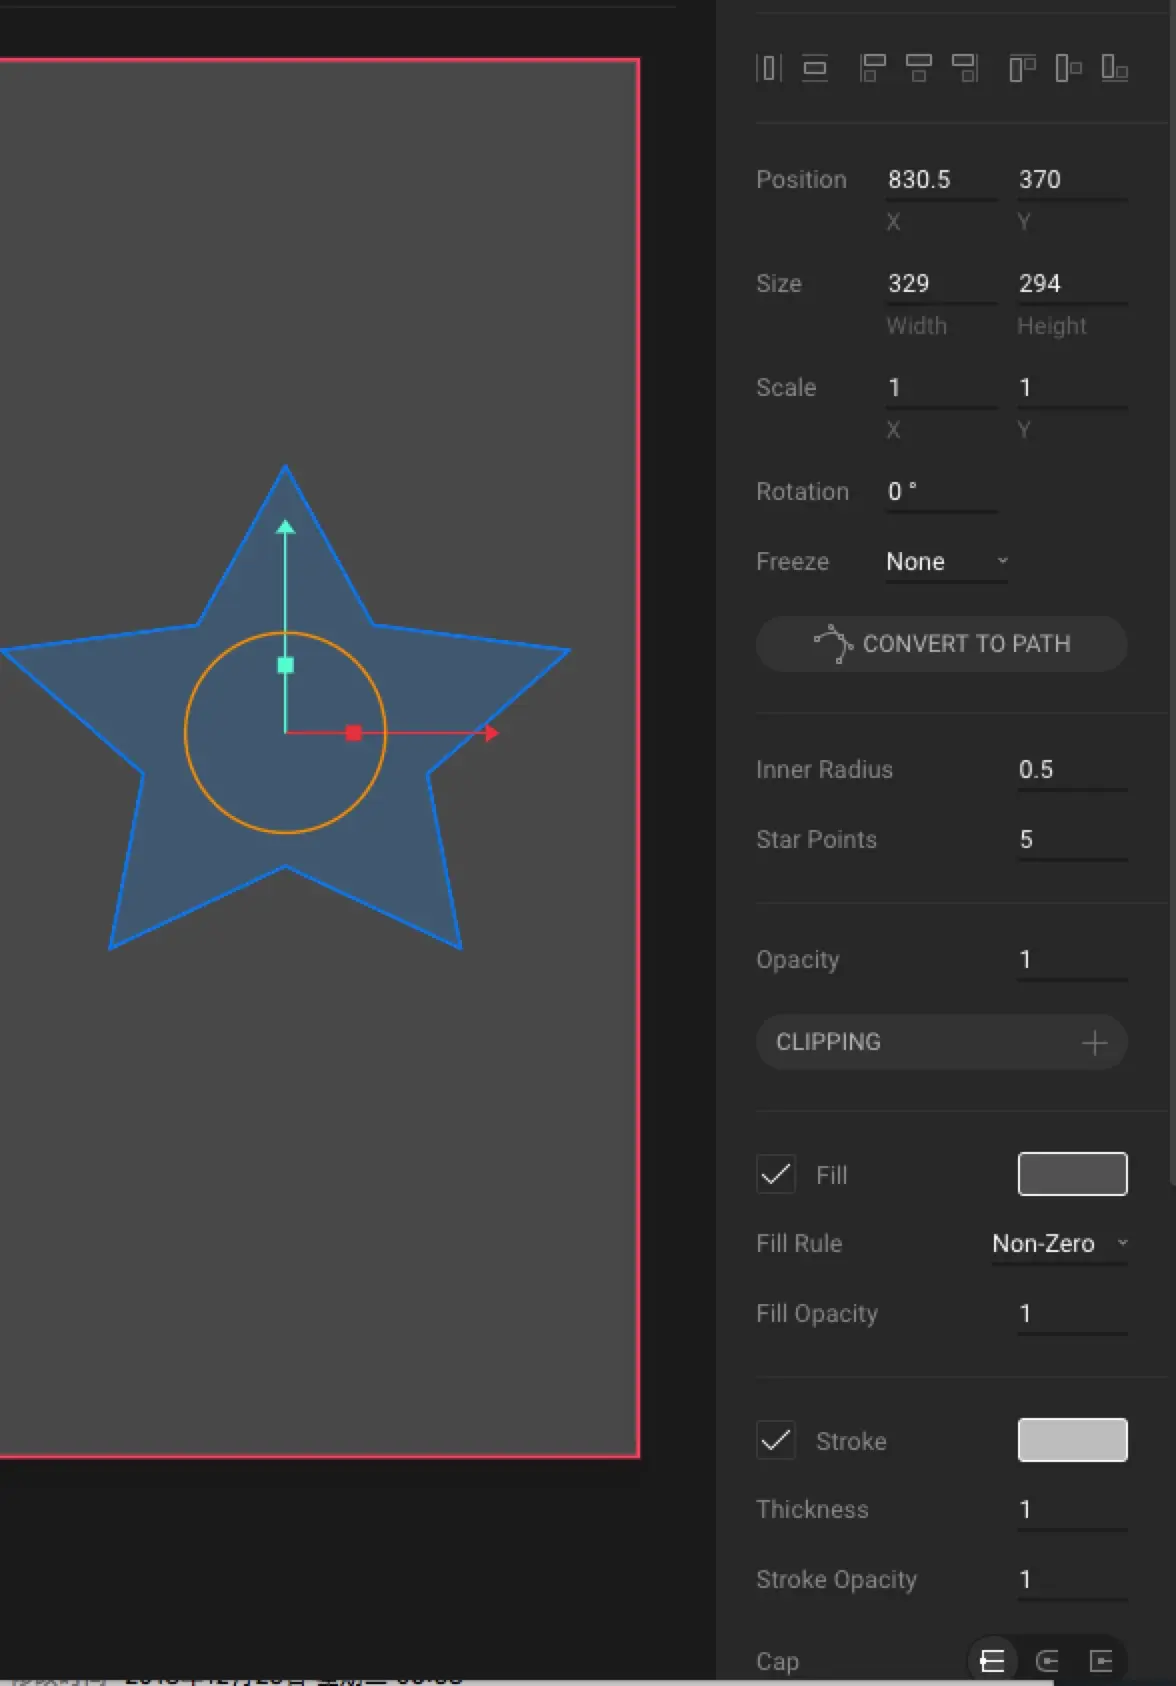The height and width of the screenshot is (1686, 1176).
Task: Align selection to horizontal centers
Action: (918, 68)
